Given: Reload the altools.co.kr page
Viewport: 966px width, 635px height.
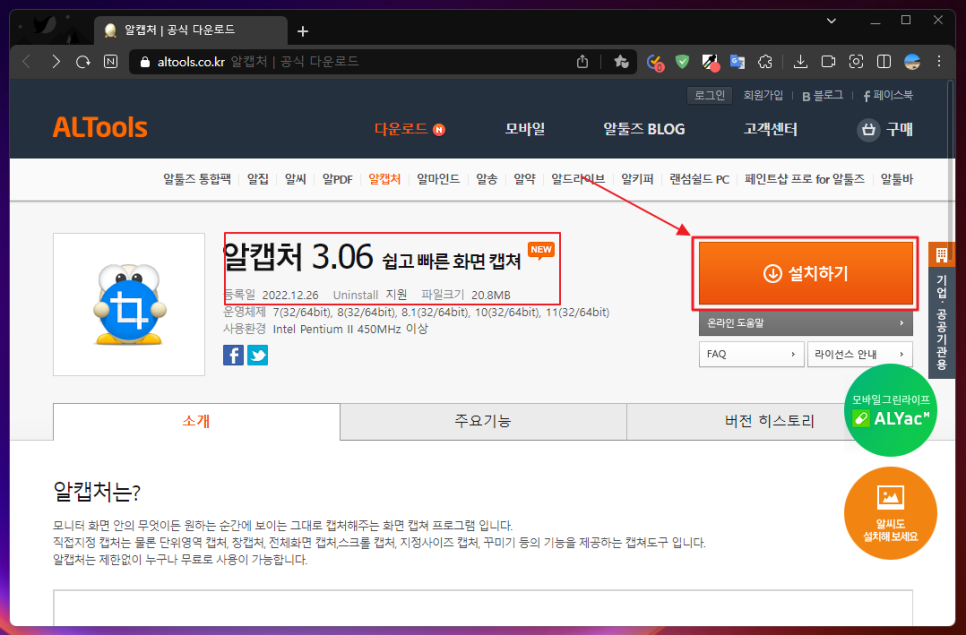Looking at the screenshot, I should (x=83, y=62).
